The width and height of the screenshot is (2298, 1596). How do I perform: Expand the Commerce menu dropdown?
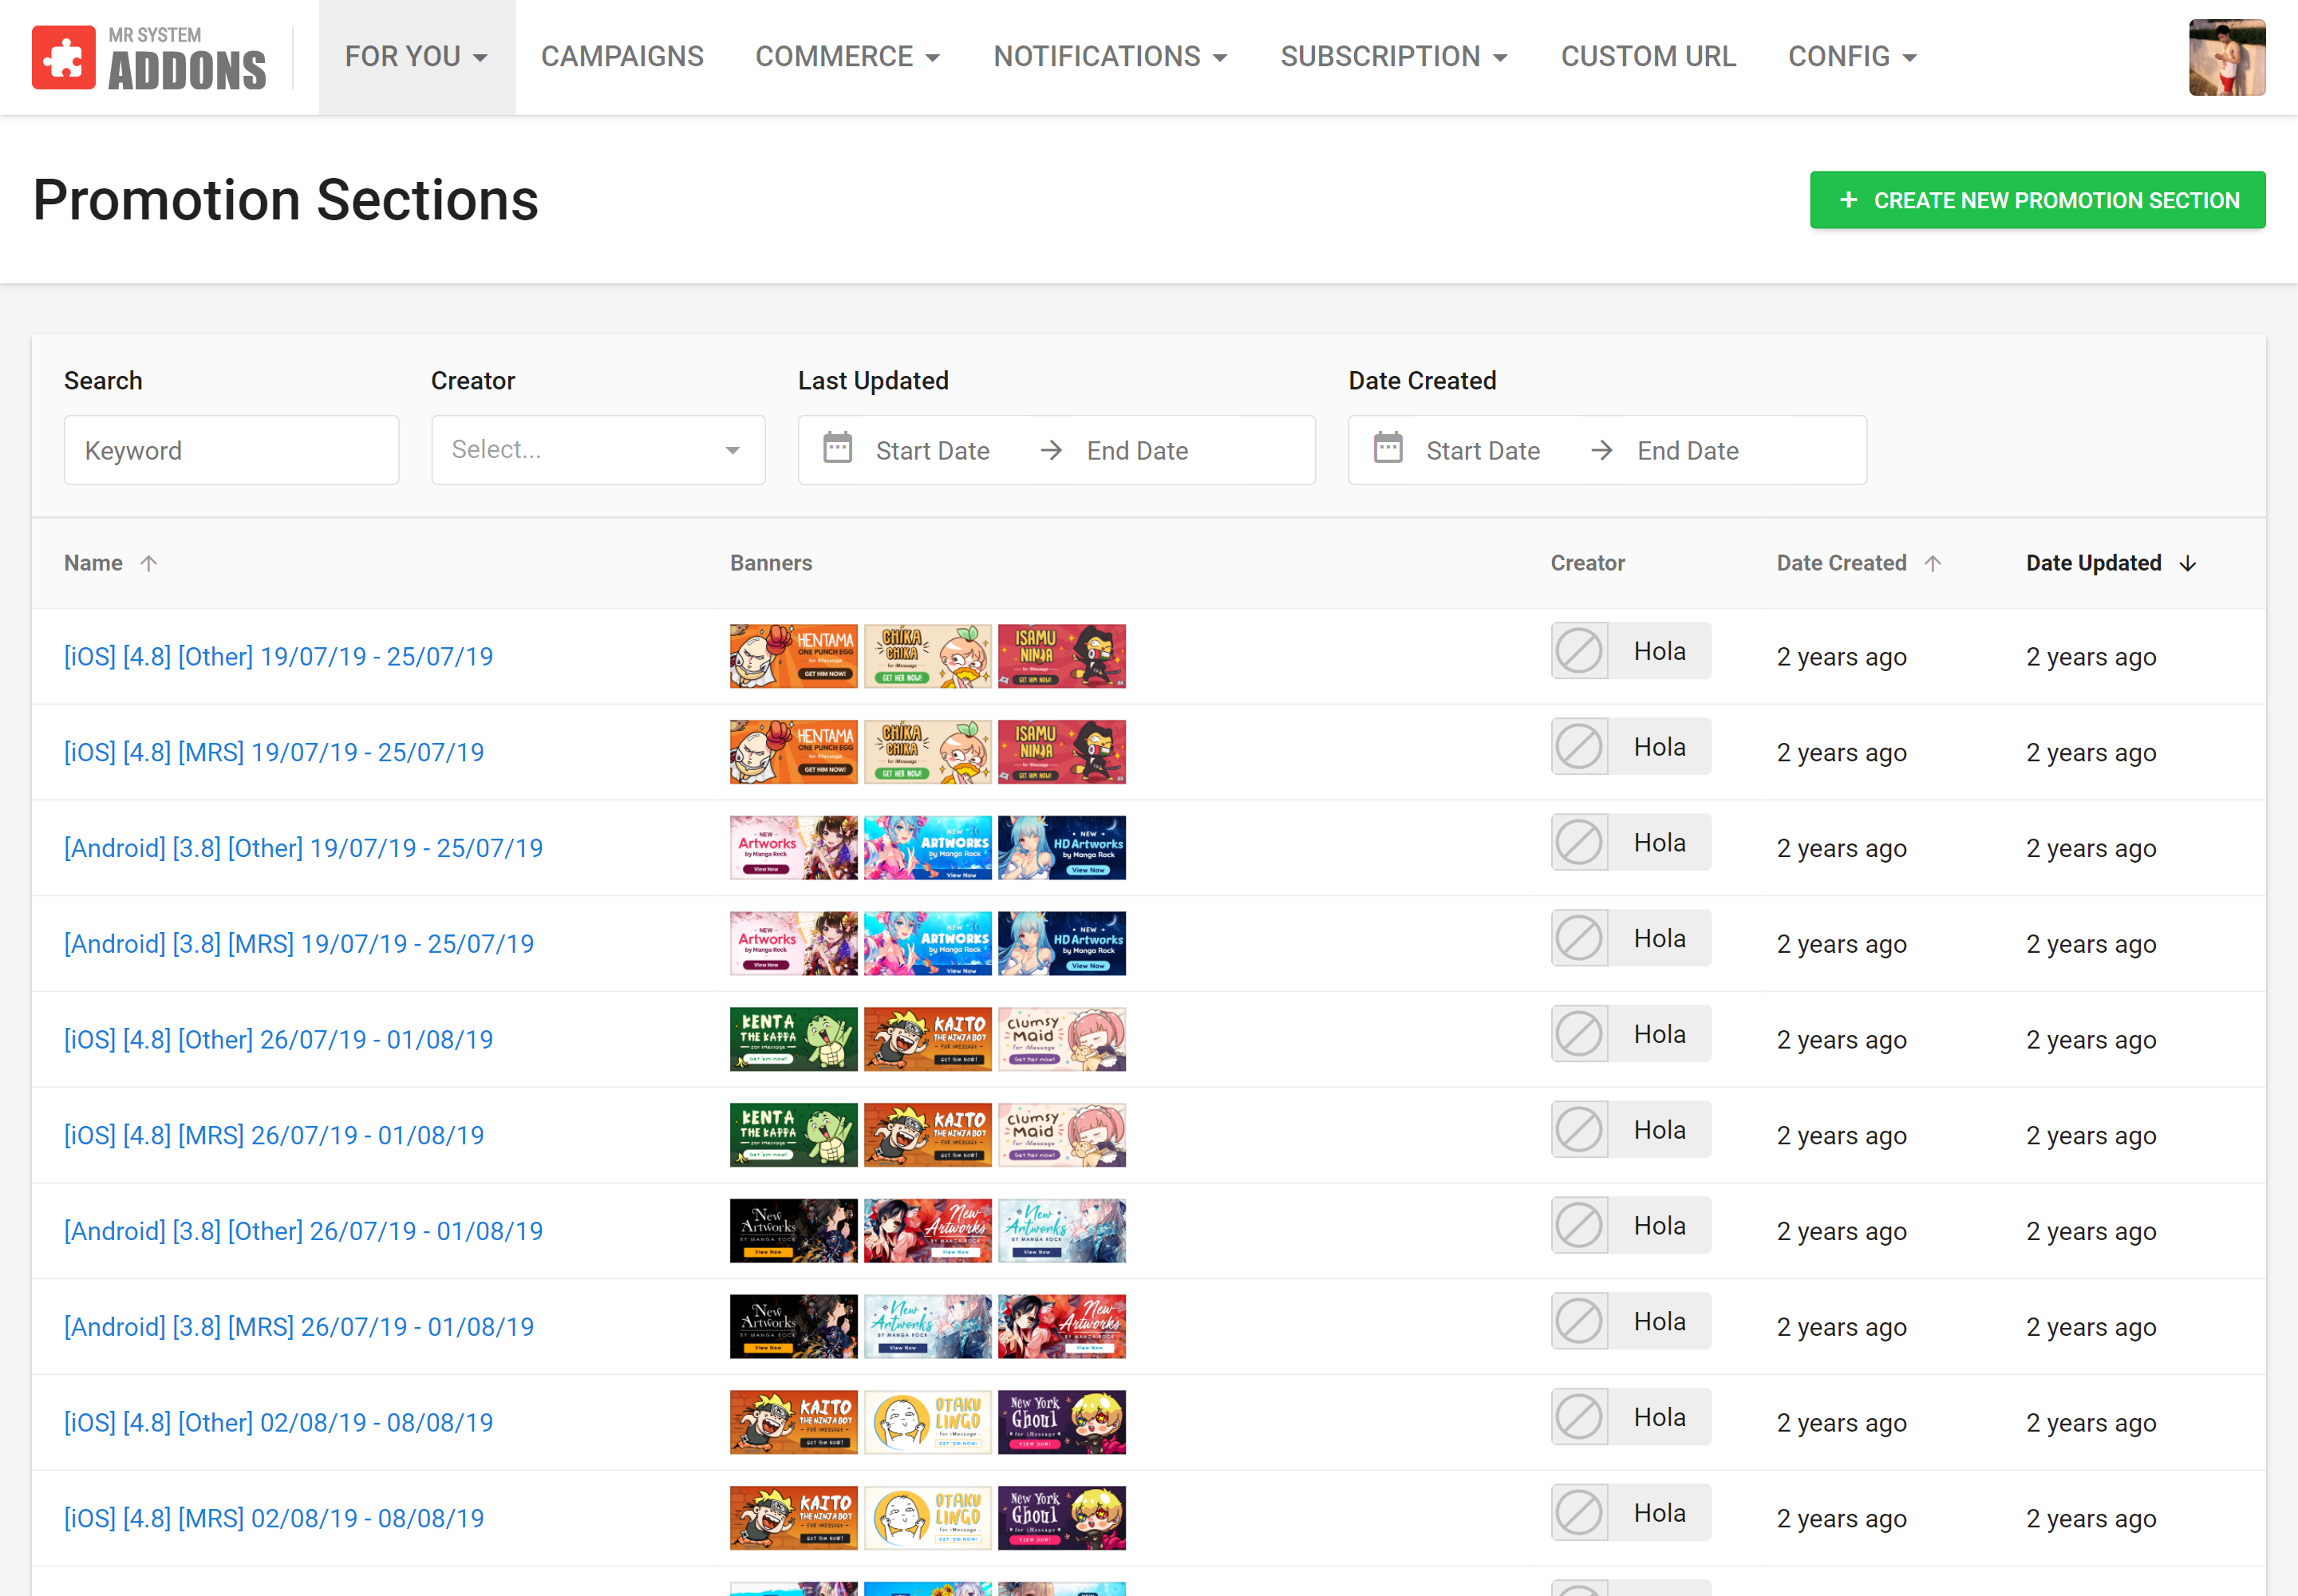[847, 57]
